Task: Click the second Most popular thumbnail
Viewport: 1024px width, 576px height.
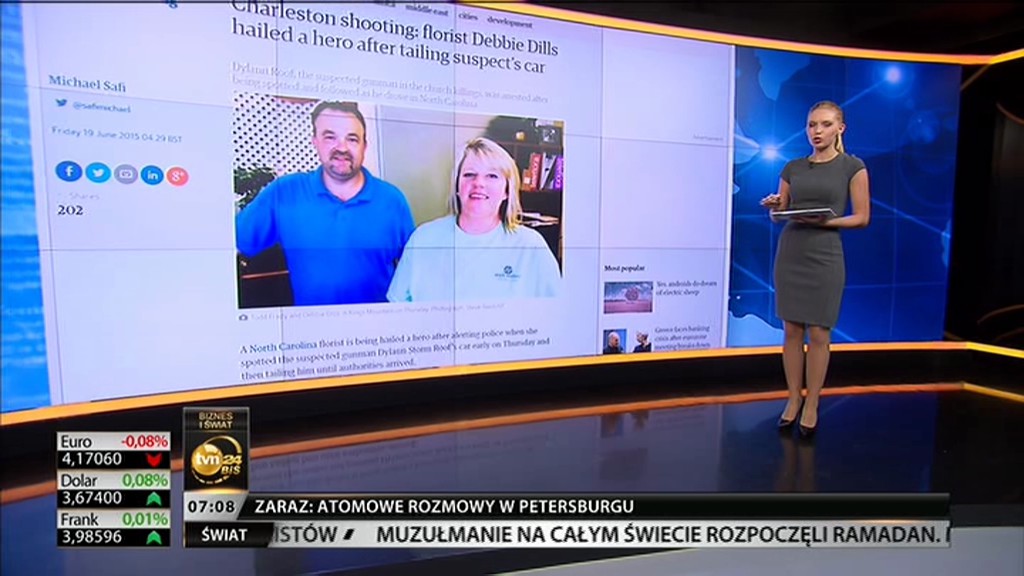Action: click(627, 341)
